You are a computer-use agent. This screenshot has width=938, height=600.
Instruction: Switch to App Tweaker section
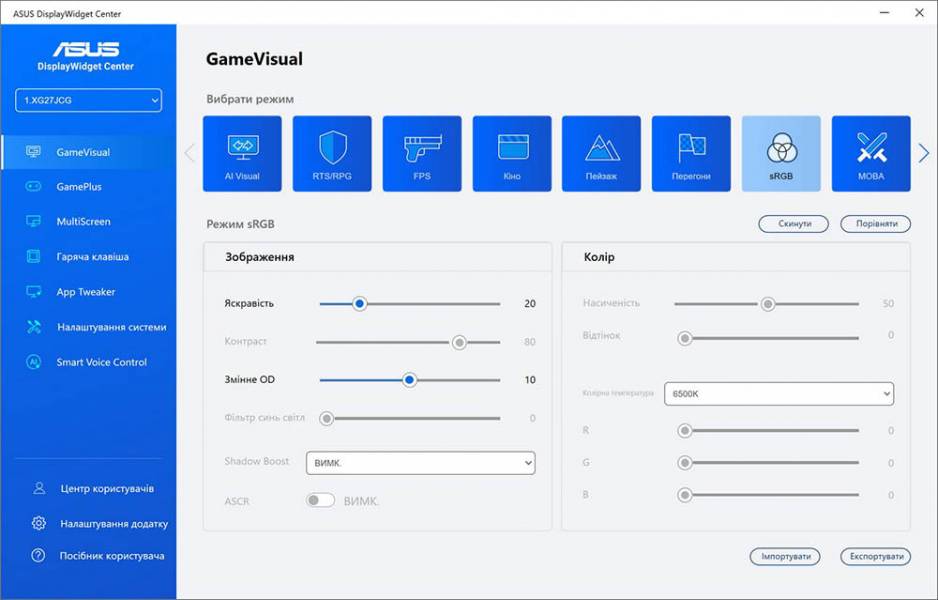(89, 292)
